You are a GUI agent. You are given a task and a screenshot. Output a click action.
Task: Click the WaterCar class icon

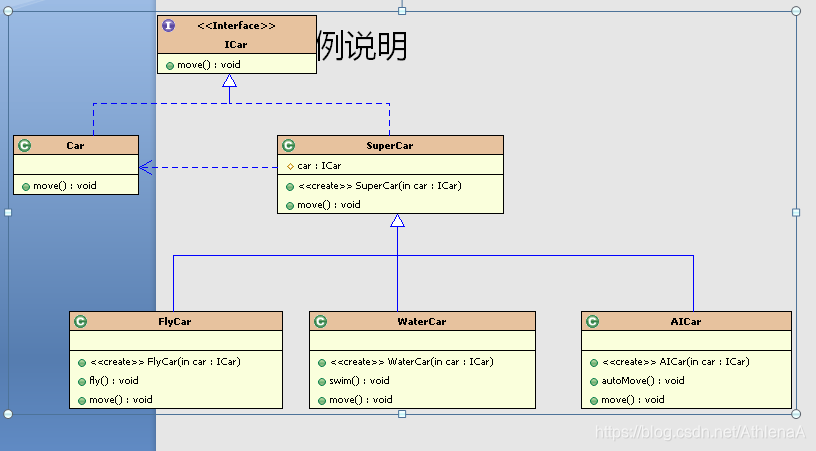(x=321, y=321)
